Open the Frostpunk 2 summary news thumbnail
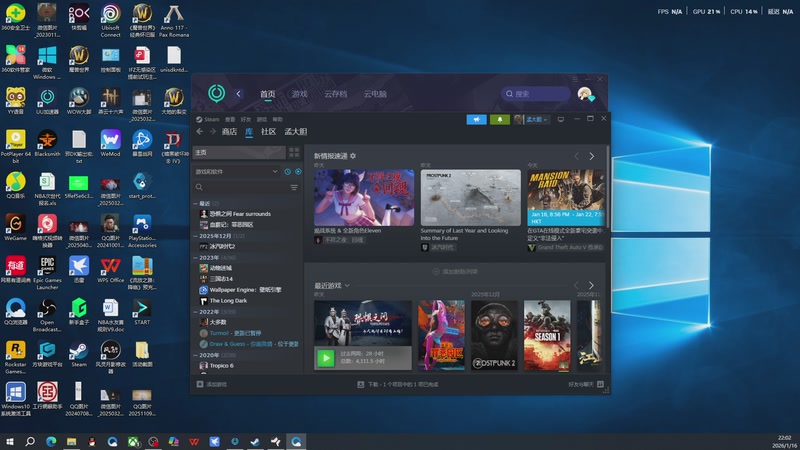Viewport: 800px width, 450px height. (x=470, y=197)
